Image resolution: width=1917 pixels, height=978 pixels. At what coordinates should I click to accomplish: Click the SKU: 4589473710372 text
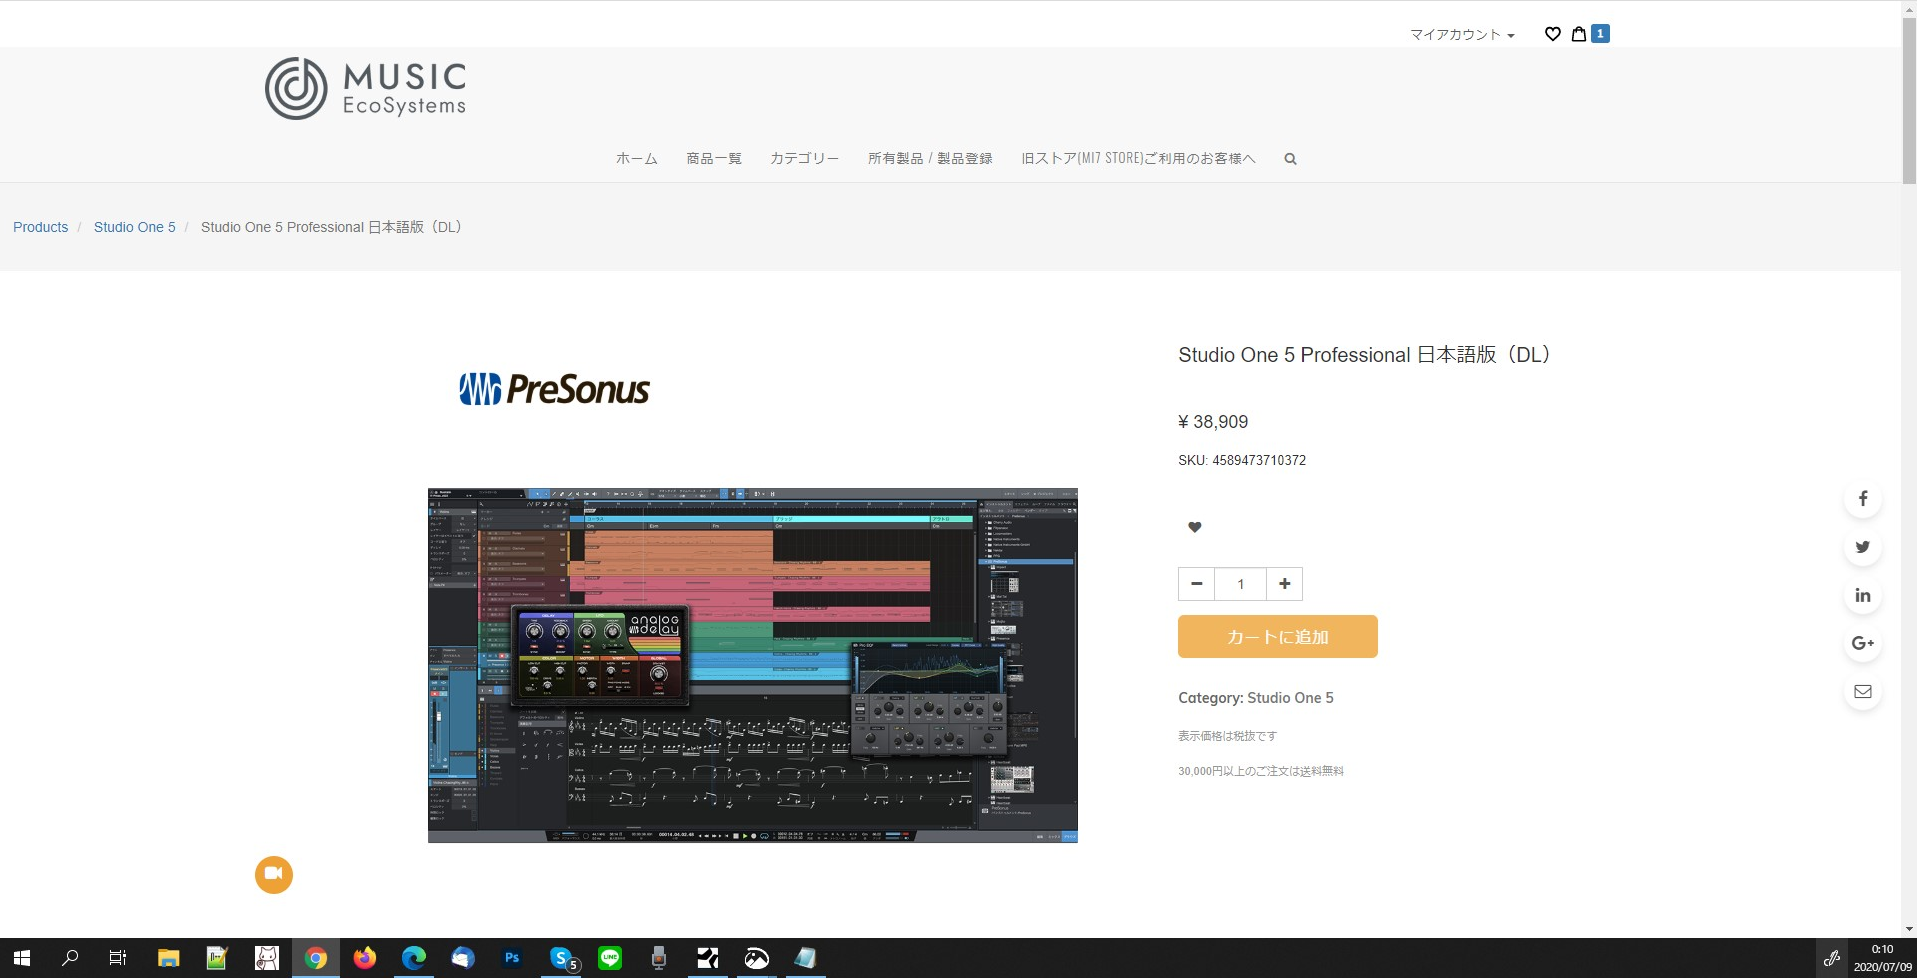pyautogui.click(x=1242, y=460)
